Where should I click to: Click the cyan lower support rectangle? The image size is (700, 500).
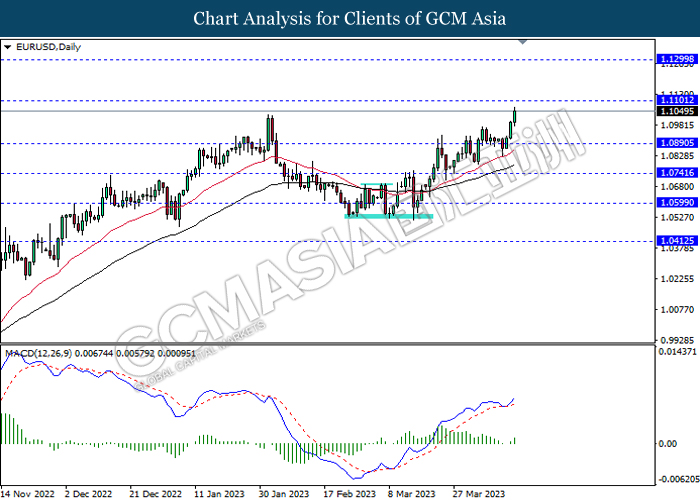point(388,217)
